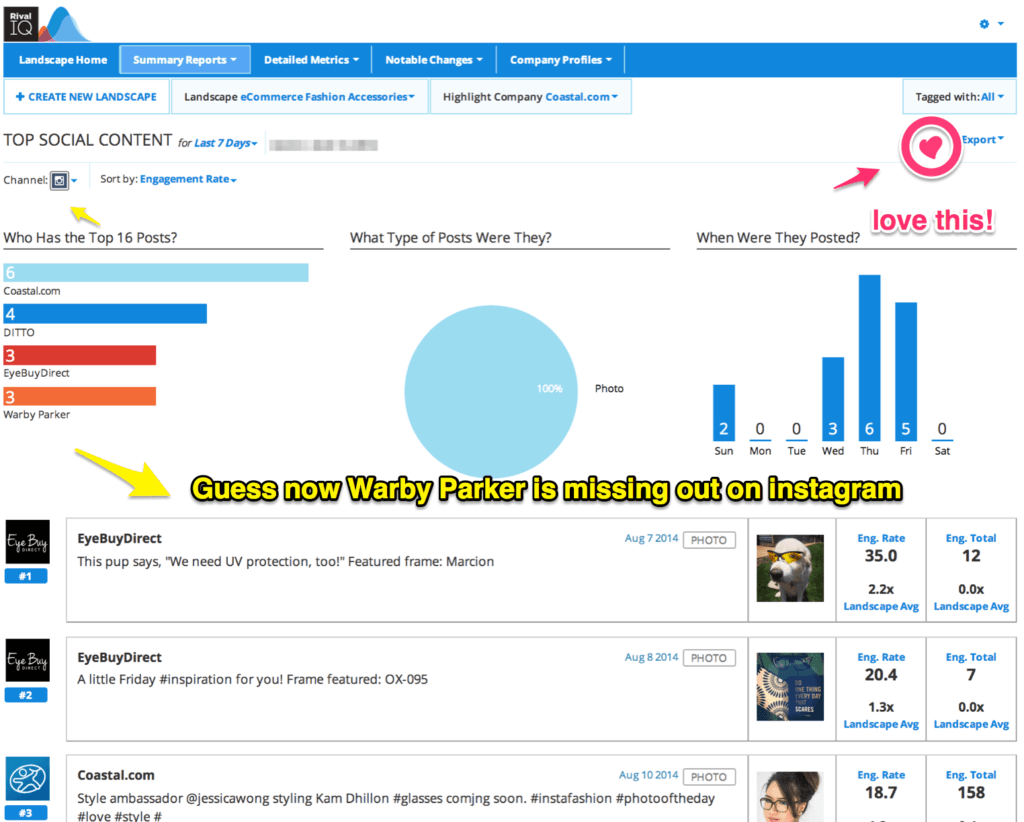Click the EyeBuyDirect logo for post #2
The image size is (1024, 822).
coord(26,661)
